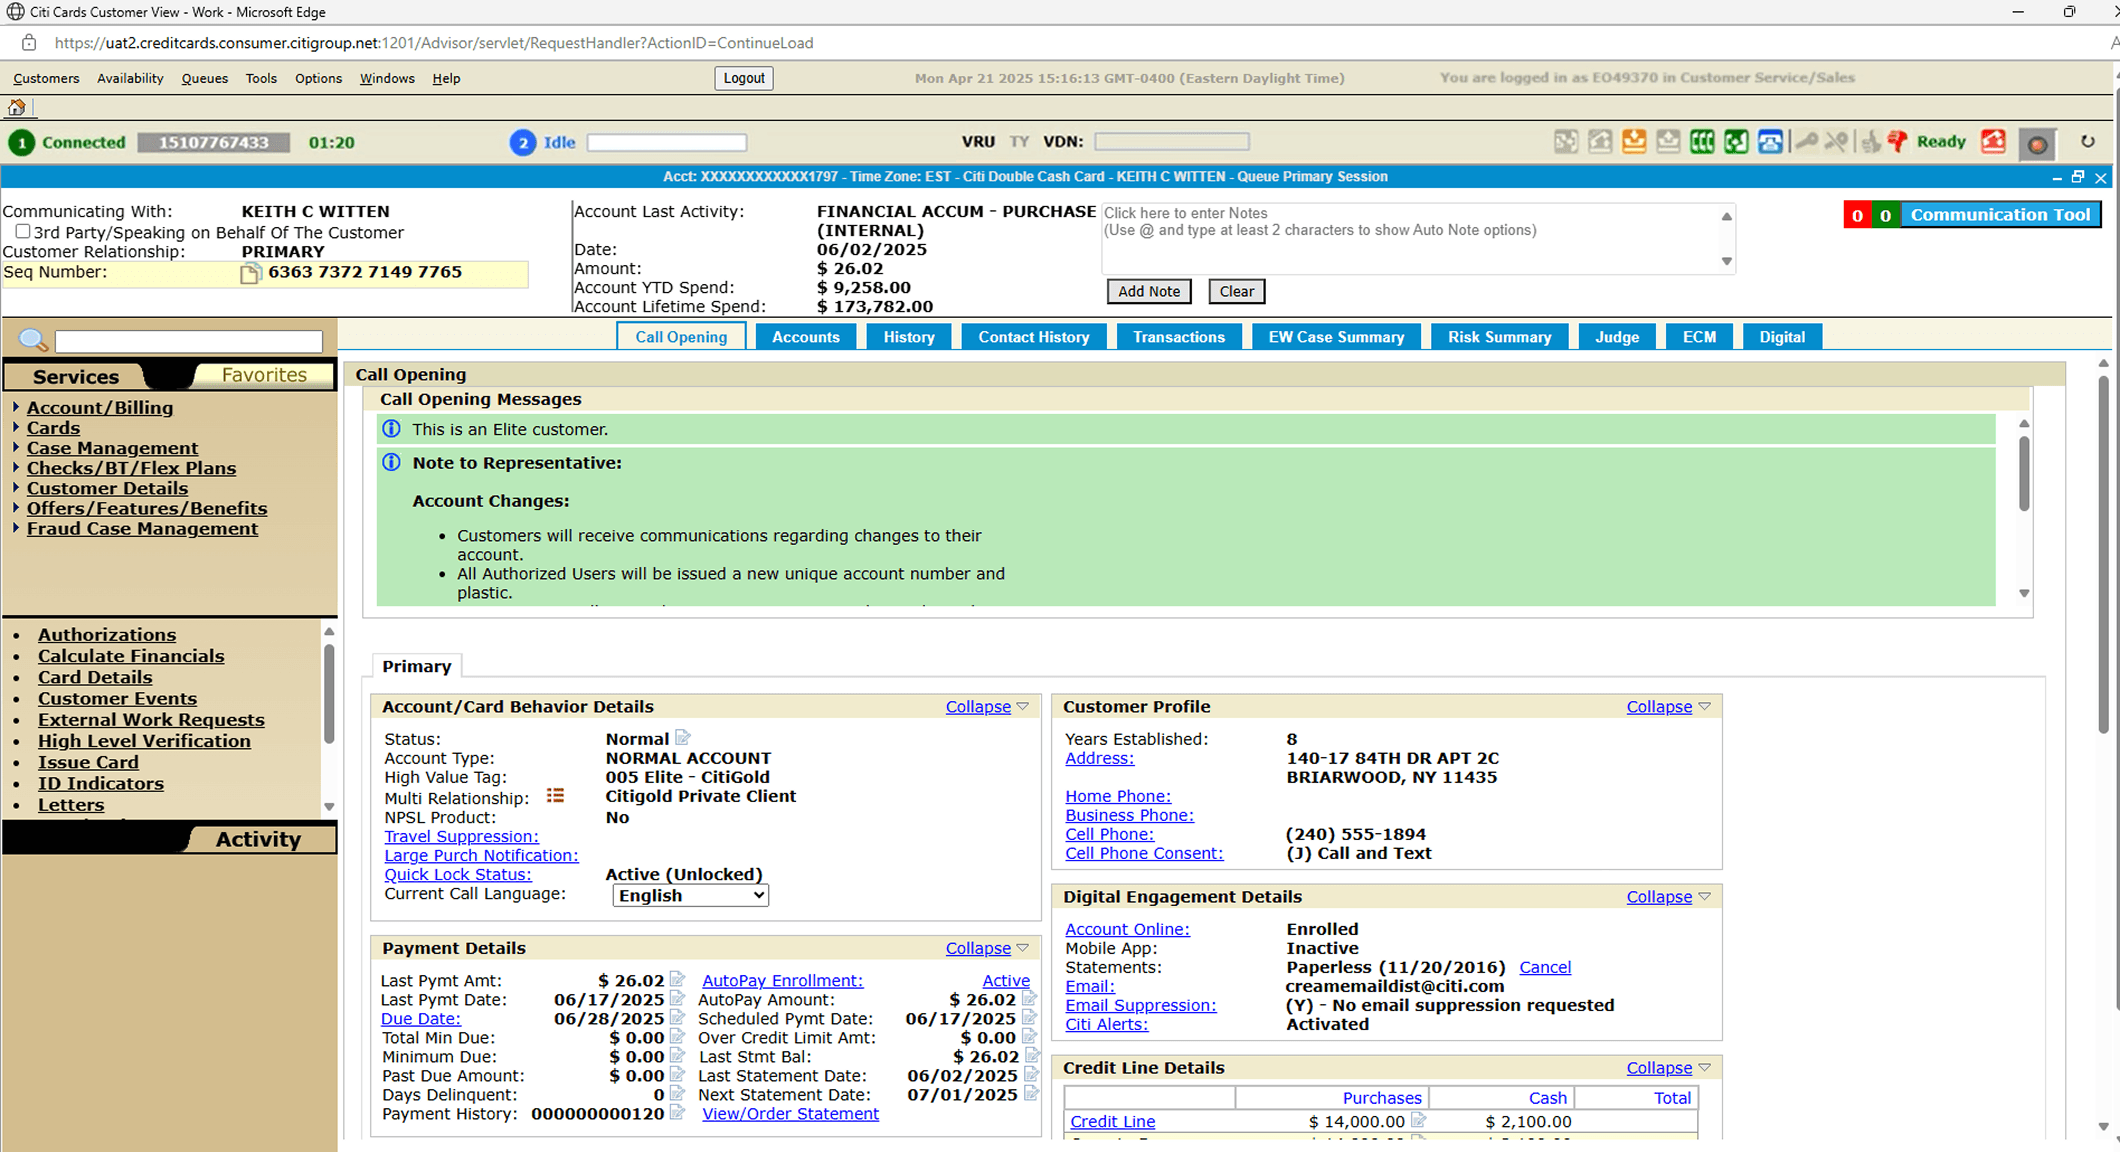The height and width of the screenshot is (1152, 2120).
Task: Click the sidebar quick links scrollbar thumb
Action: pos(328,693)
